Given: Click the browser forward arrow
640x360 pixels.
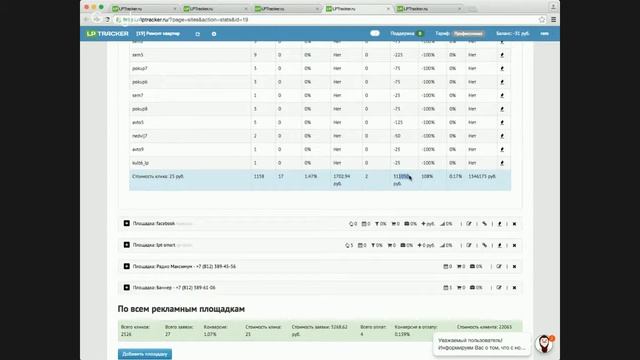Looking at the screenshot, I should [x=96, y=19].
